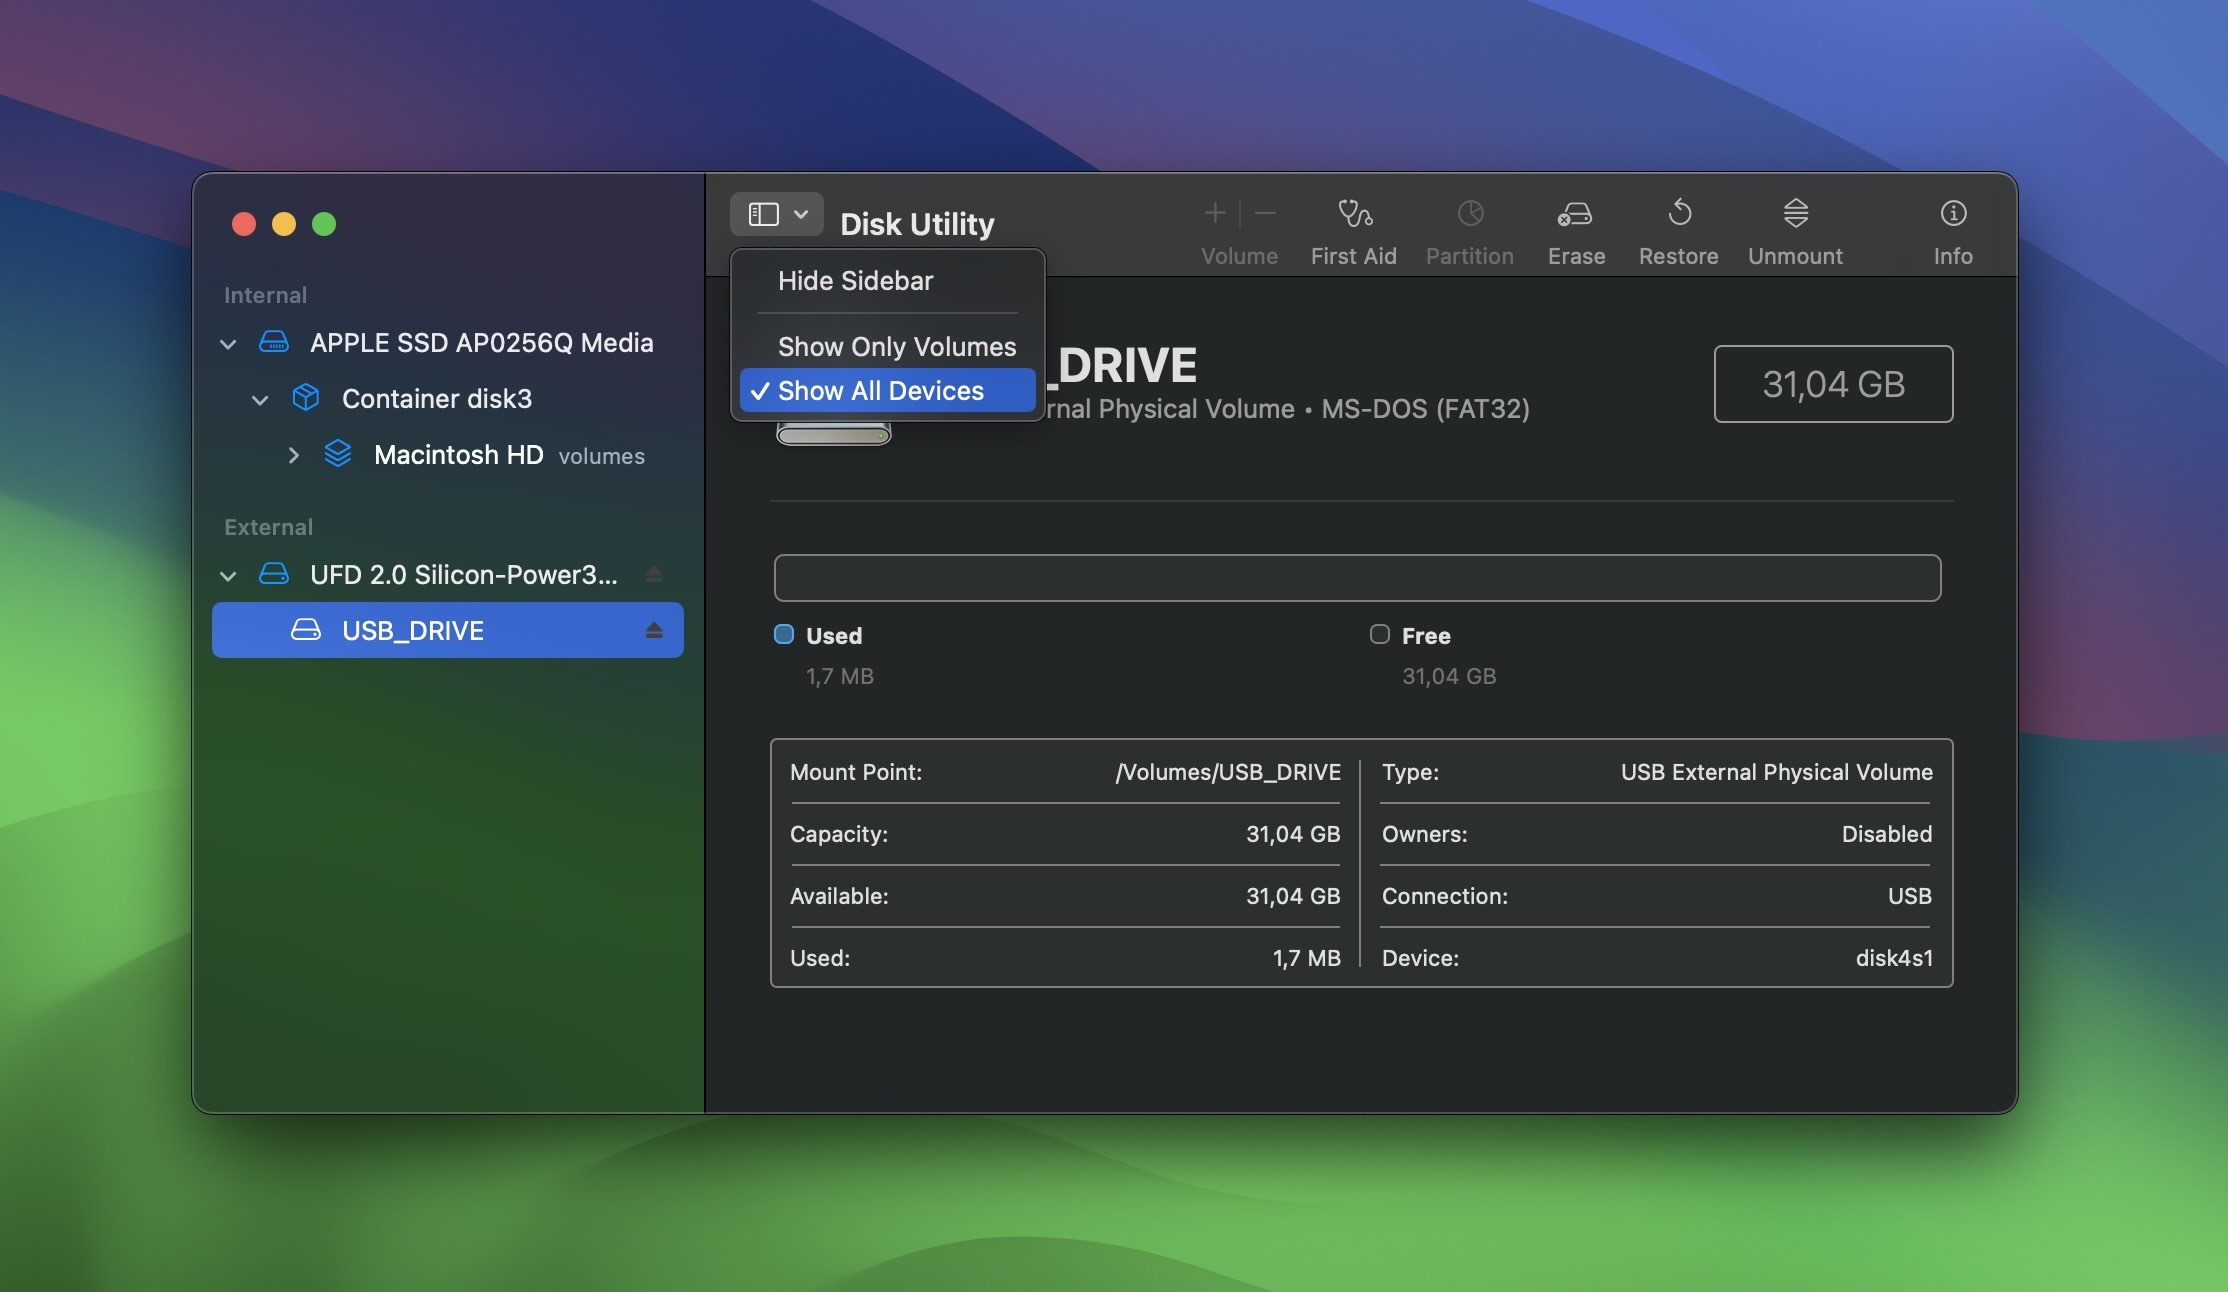Collapse the Container disk3 node
The height and width of the screenshot is (1292, 2228).
[260, 400]
